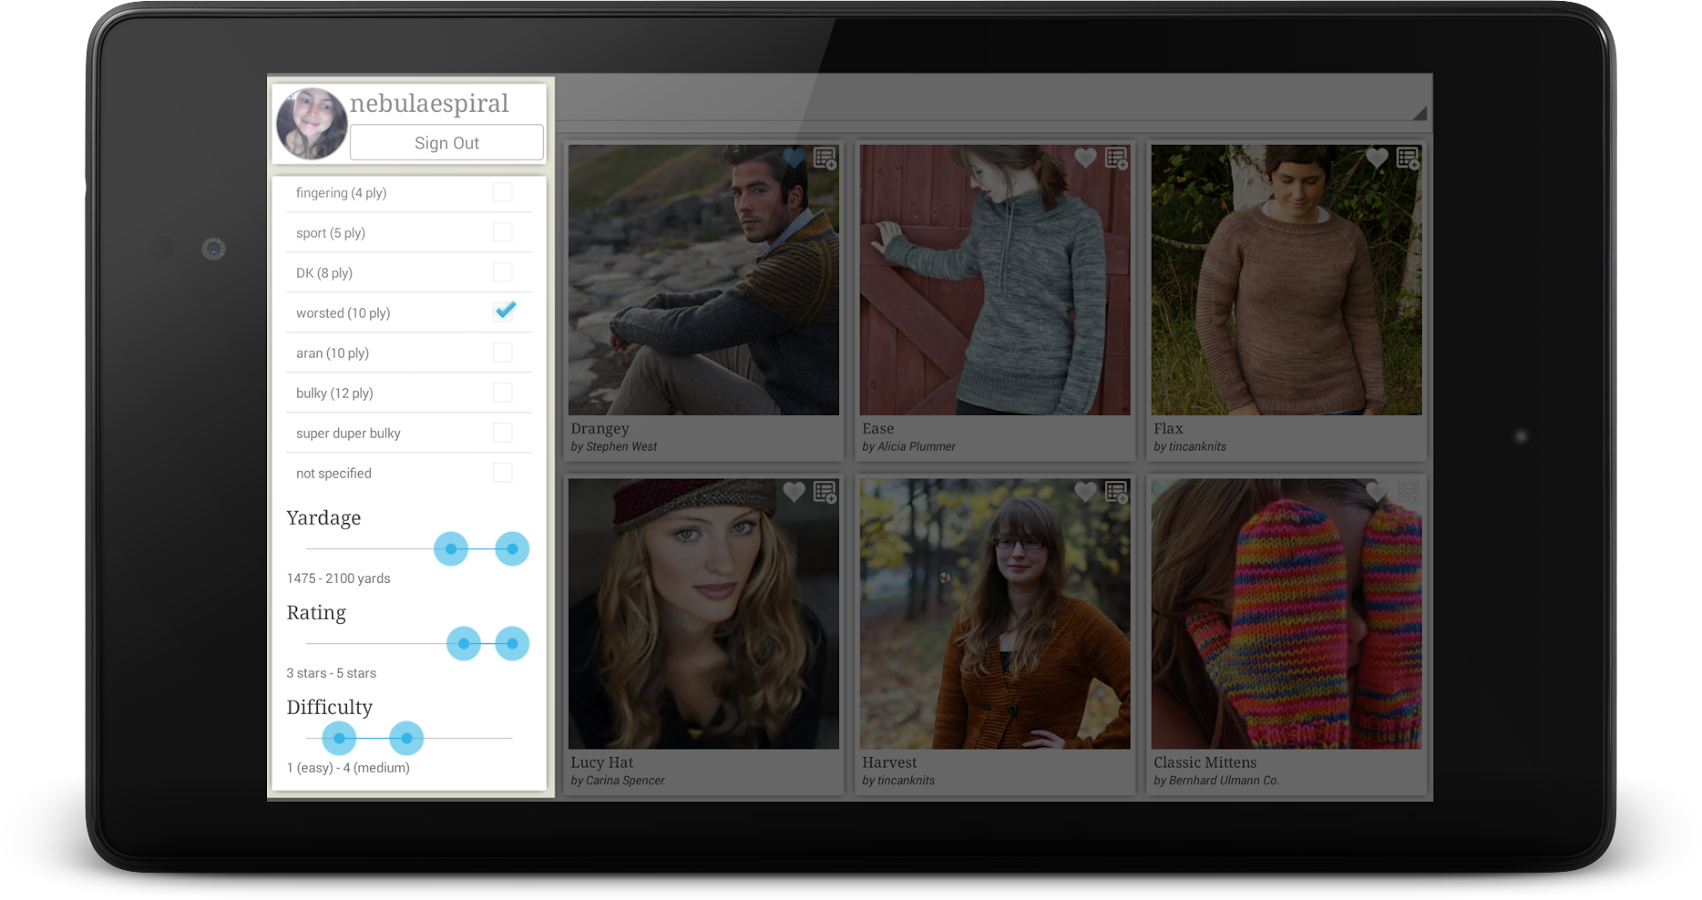Open the nebulaespiral profile avatar
Screen dimensions: 1702x900
[x=311, y=124]
